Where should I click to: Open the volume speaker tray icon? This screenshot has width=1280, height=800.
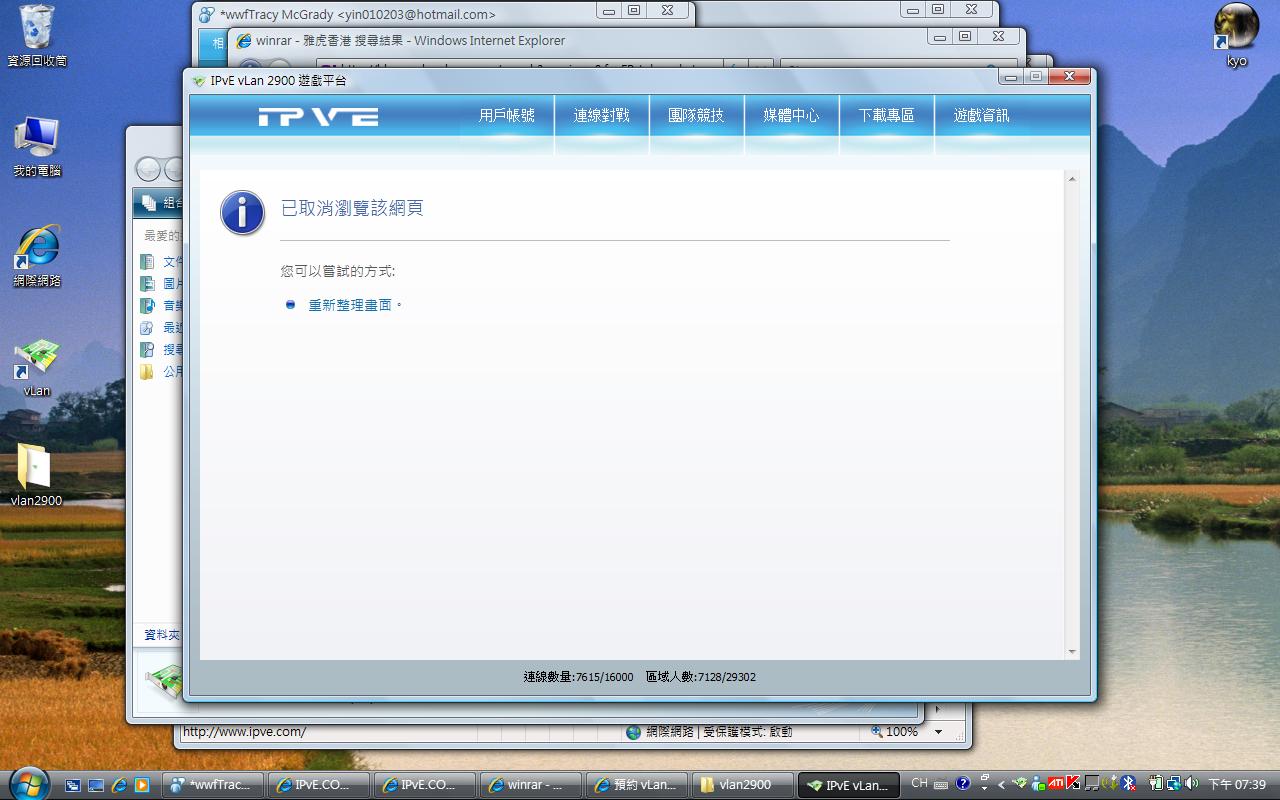[1191, 783]
